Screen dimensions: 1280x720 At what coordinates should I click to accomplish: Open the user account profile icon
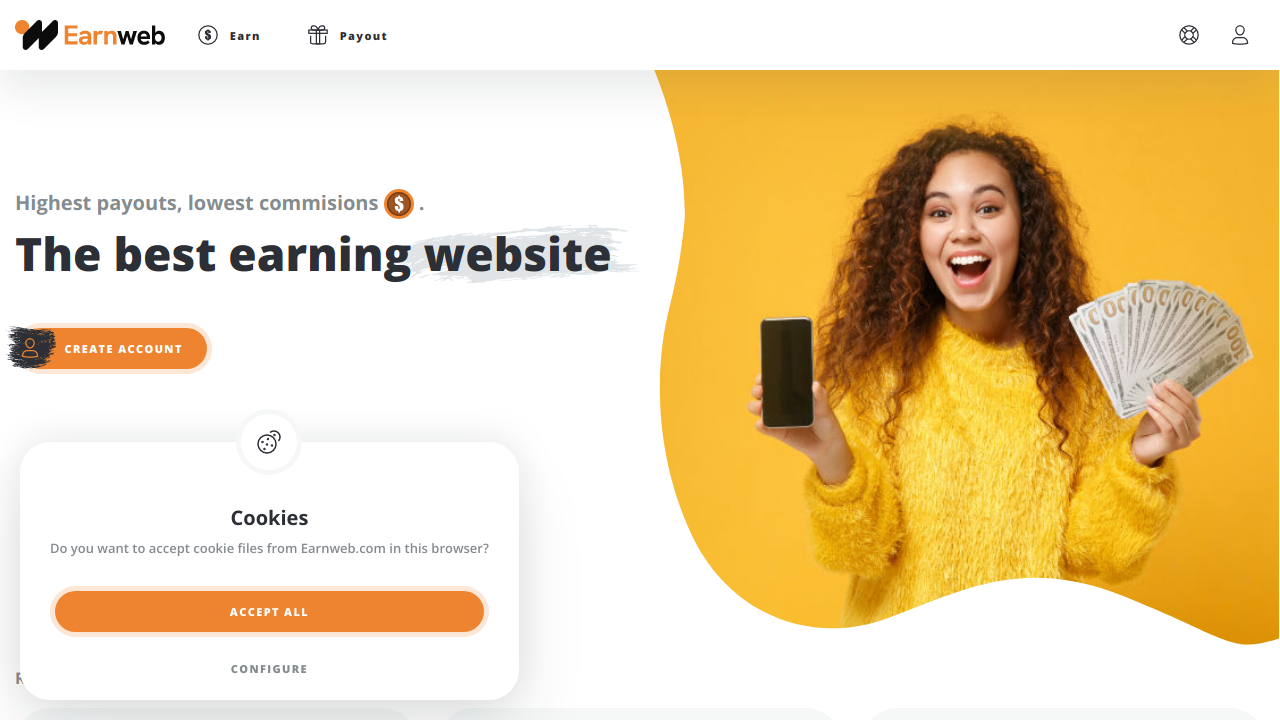click(1240, 35)
